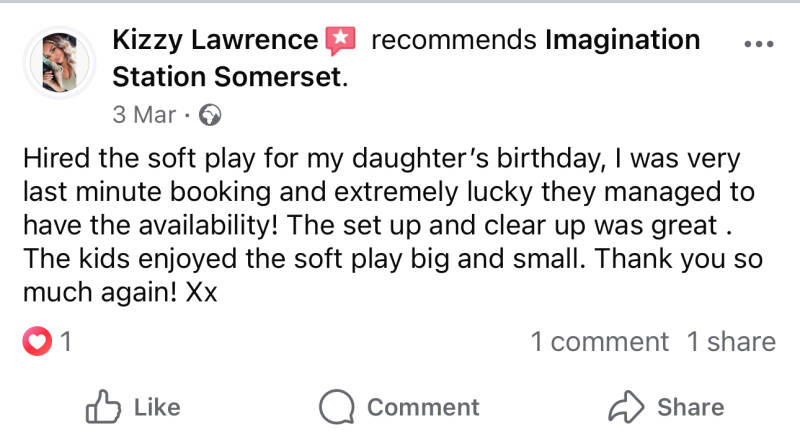This screenshot has height=444, width=800.
Task: Open the three-dot post options menu
Action: pyautogui.click(x=760, y=44)
